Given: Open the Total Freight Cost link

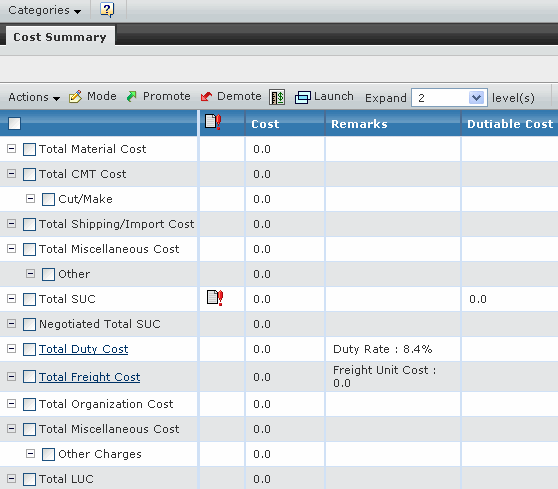Looking at the screenshot, I should 89,377.
